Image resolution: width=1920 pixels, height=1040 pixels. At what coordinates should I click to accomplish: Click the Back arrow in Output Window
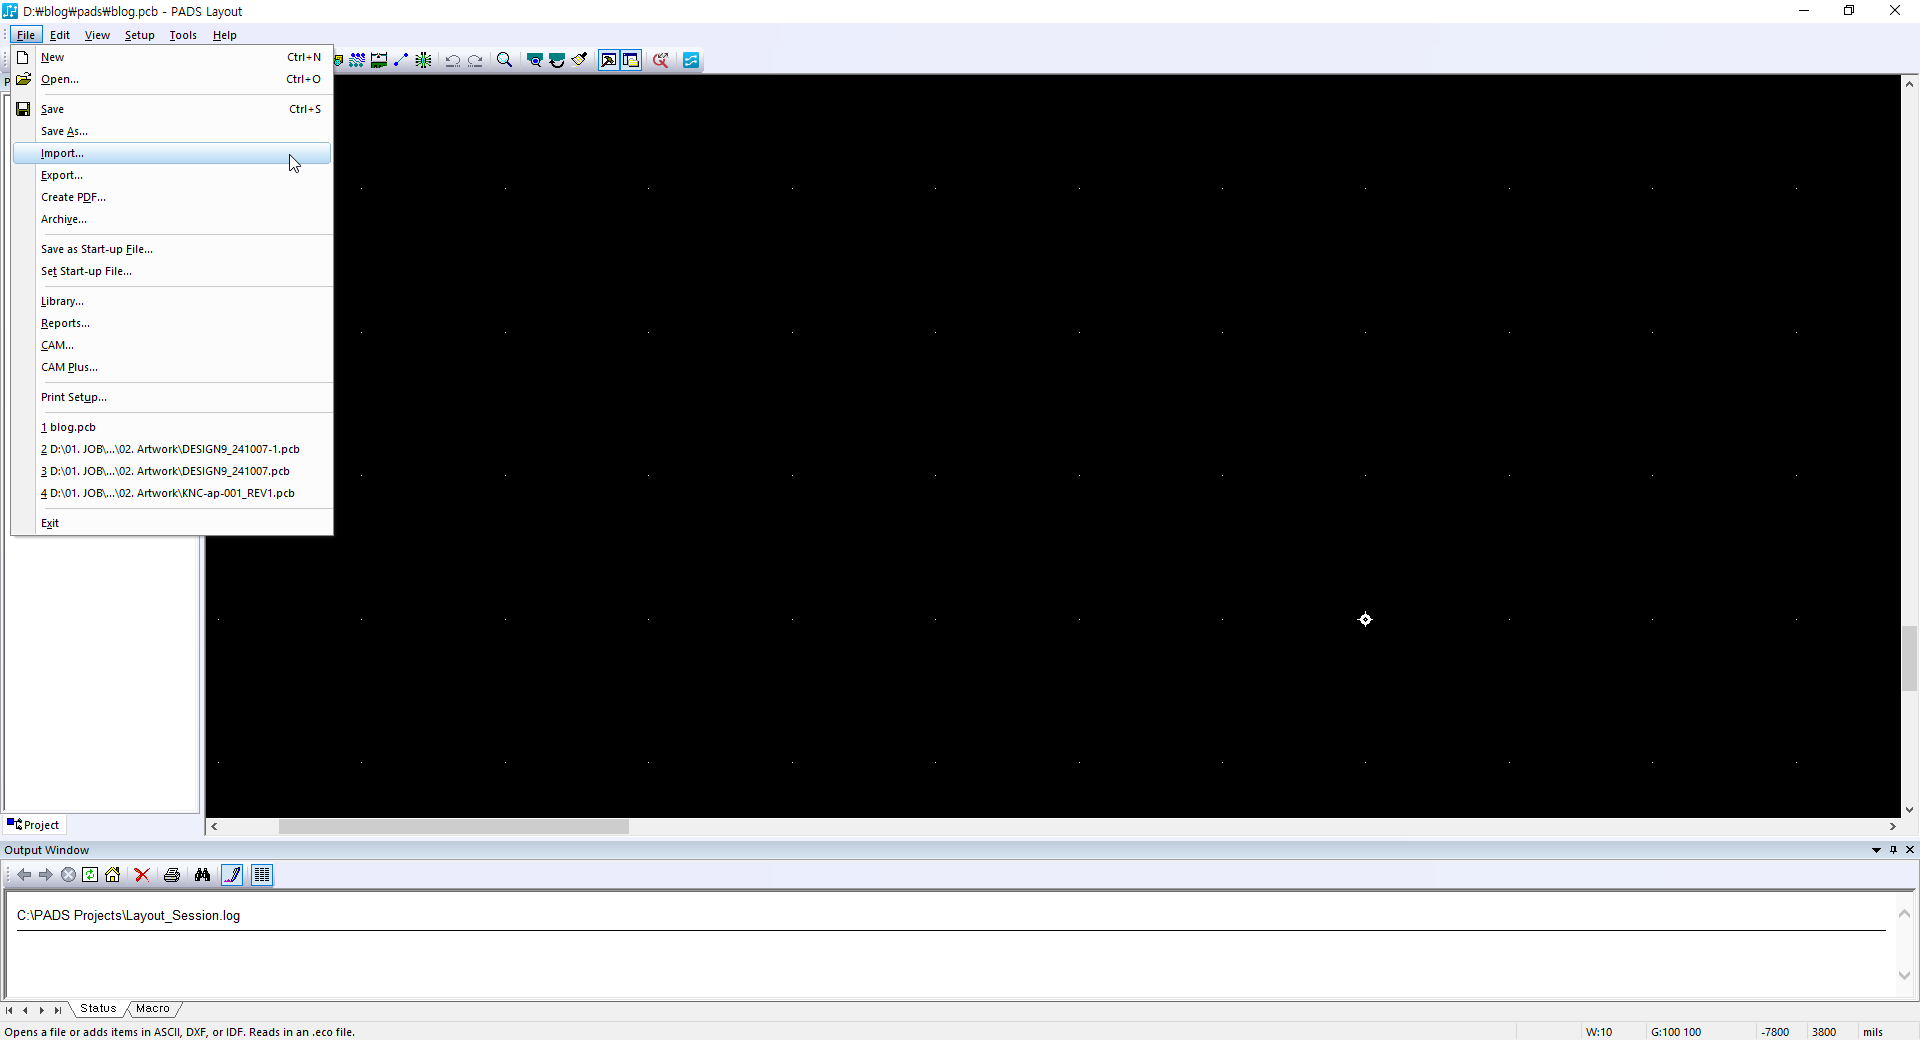click(x=24, y=875)
